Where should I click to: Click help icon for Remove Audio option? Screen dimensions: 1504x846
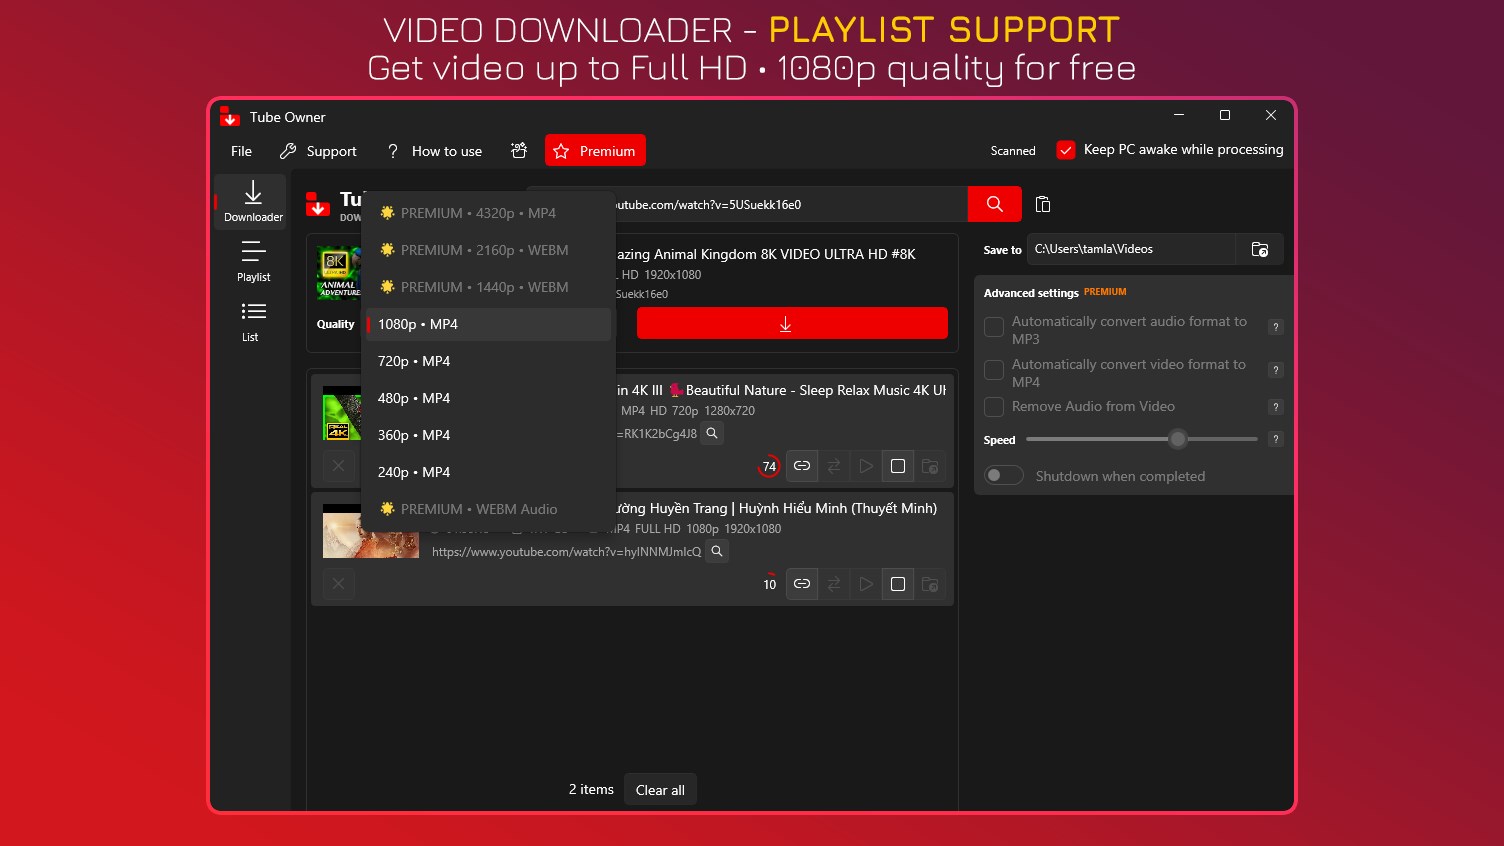(1275, 407)
